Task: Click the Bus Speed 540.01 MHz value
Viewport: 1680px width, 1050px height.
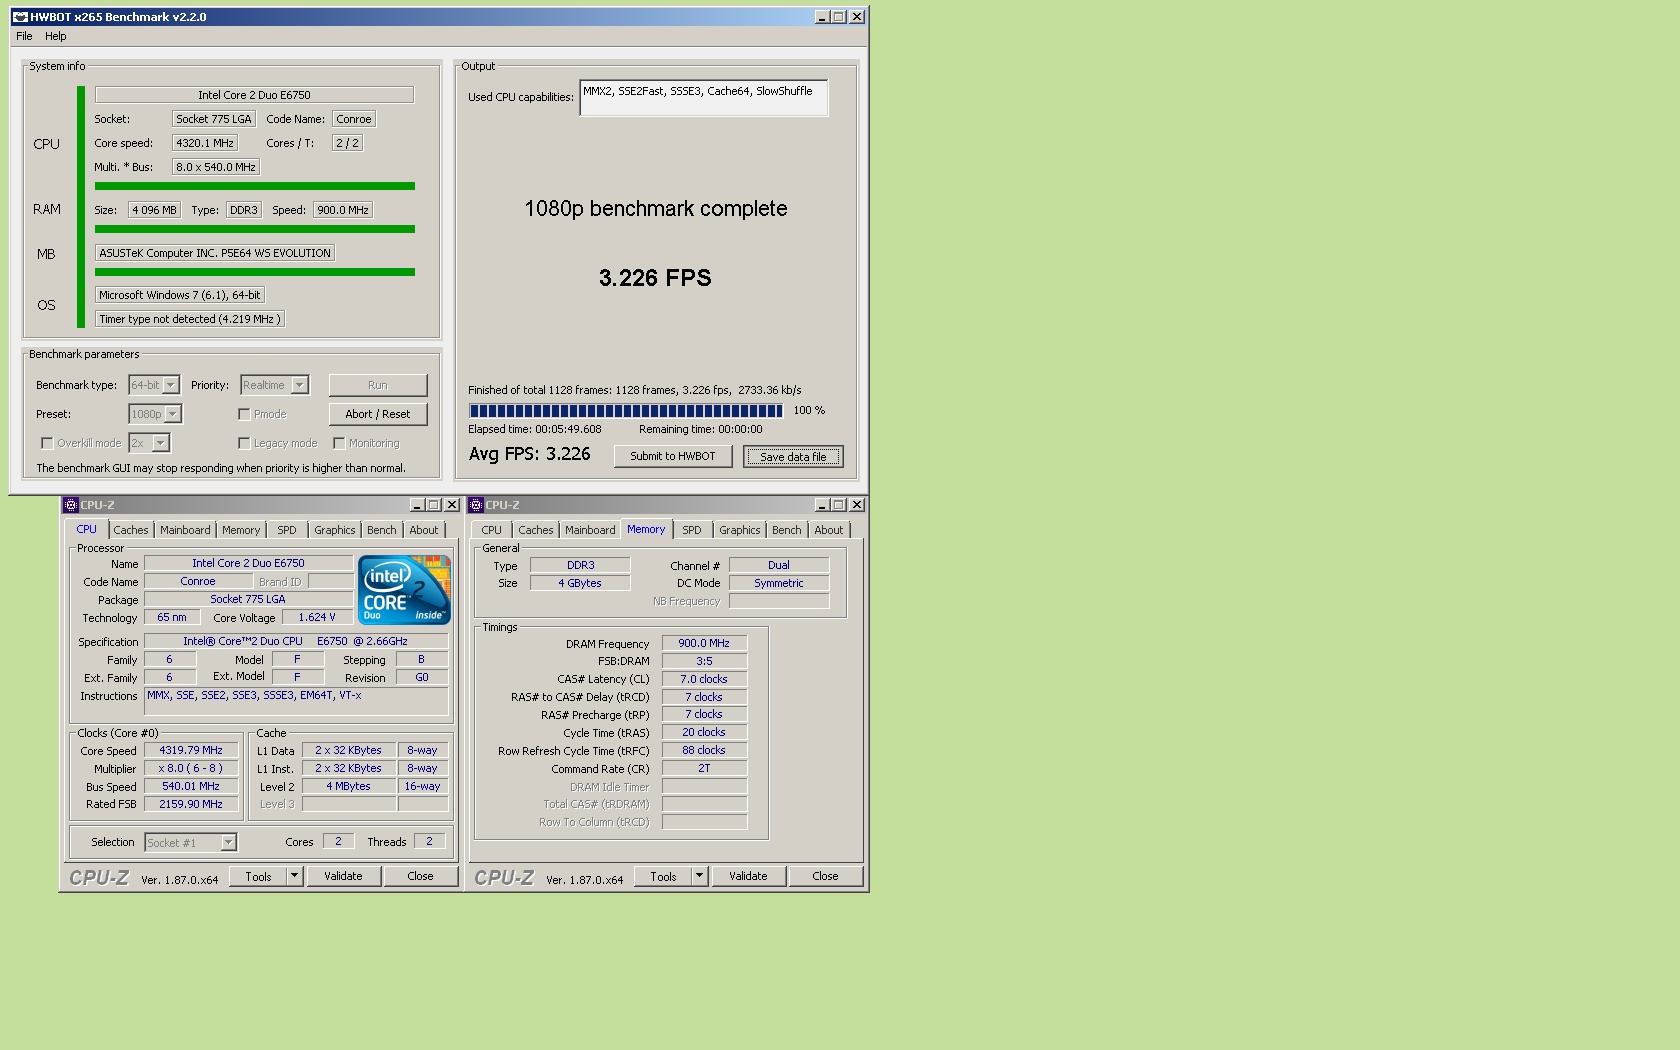Action: click(191, 786)
